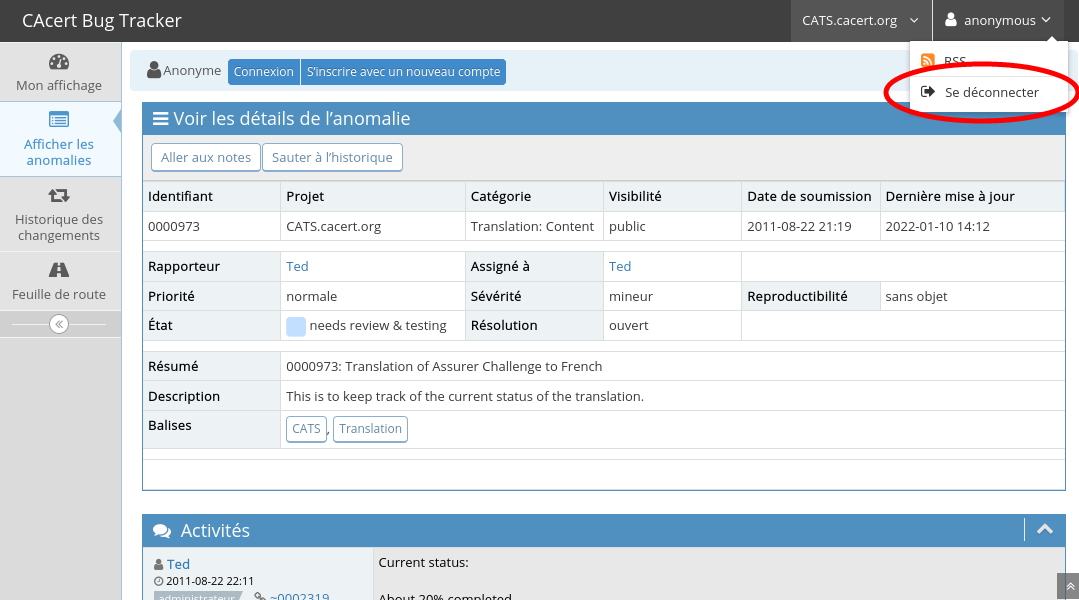Open the Rapporteur Ted link
Screen dimensions: 1079x600
tap(297, 266)
